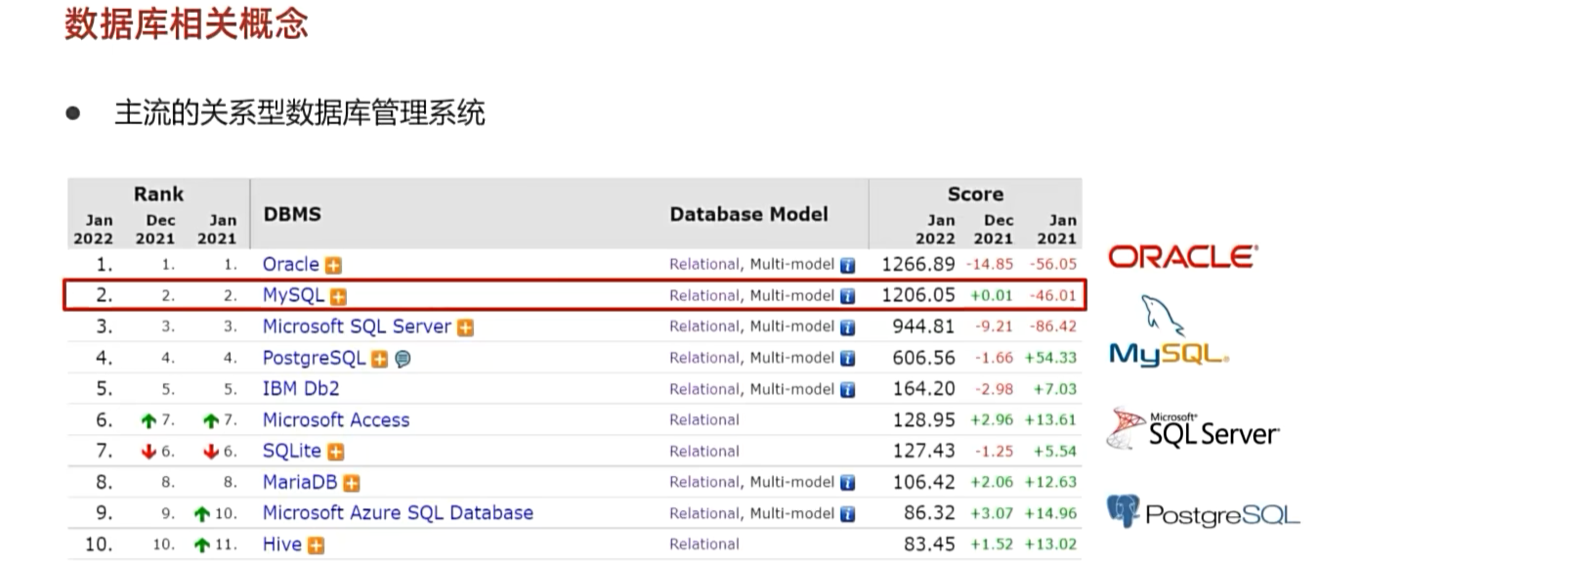Click the PostgreSQL elephant logo

(1203, 513)
